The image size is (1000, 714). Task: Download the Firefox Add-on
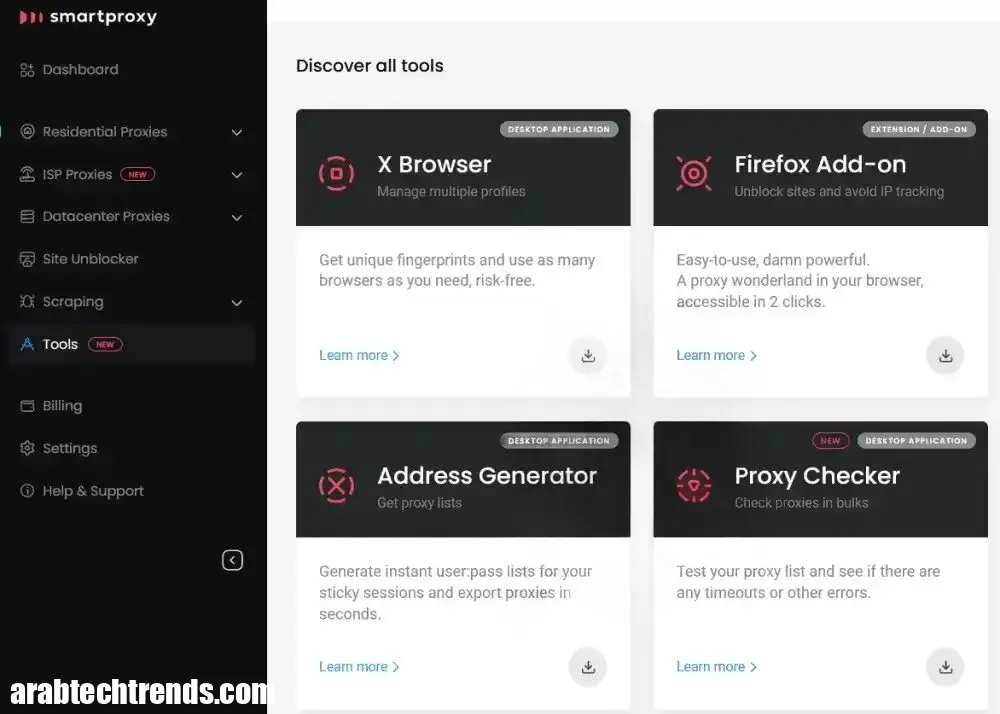point(945,355)
